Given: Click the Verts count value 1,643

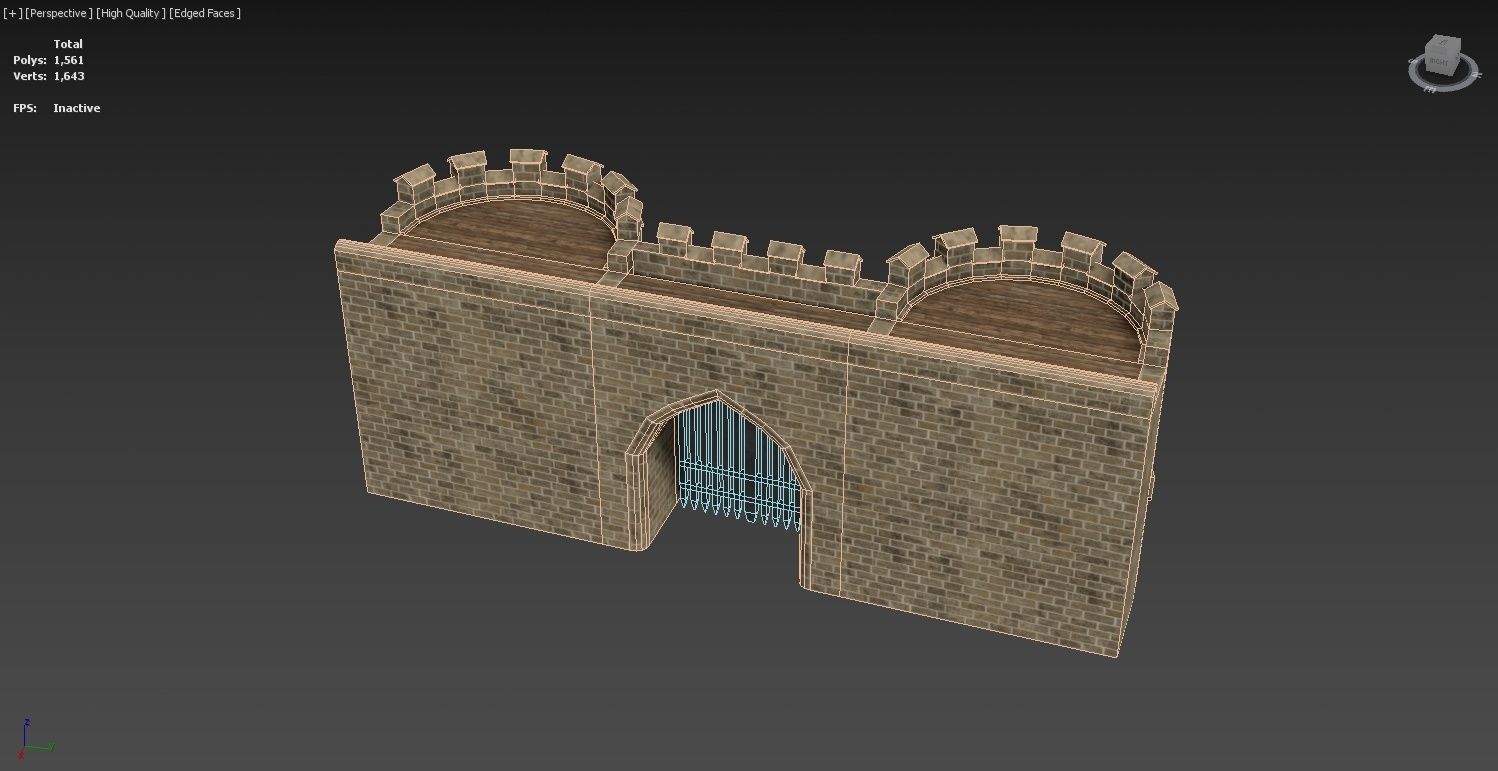Looking at the screenshot, I should pos(69,76).
